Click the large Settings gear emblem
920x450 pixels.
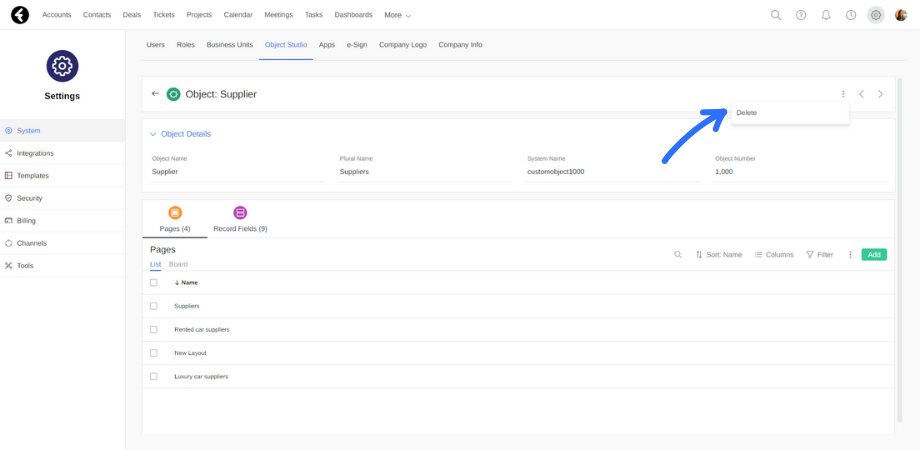tap(62, 66)
